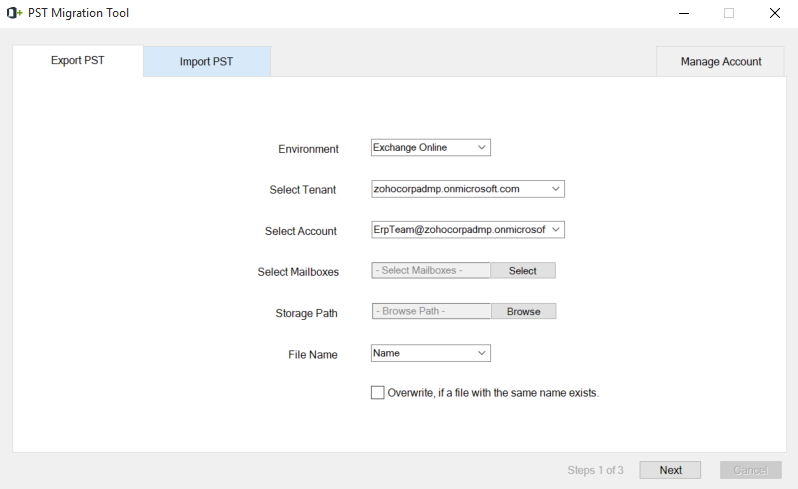Click the Select button for mailboxes
Viewport: 798px width, 489px height.
click(523, 271)
